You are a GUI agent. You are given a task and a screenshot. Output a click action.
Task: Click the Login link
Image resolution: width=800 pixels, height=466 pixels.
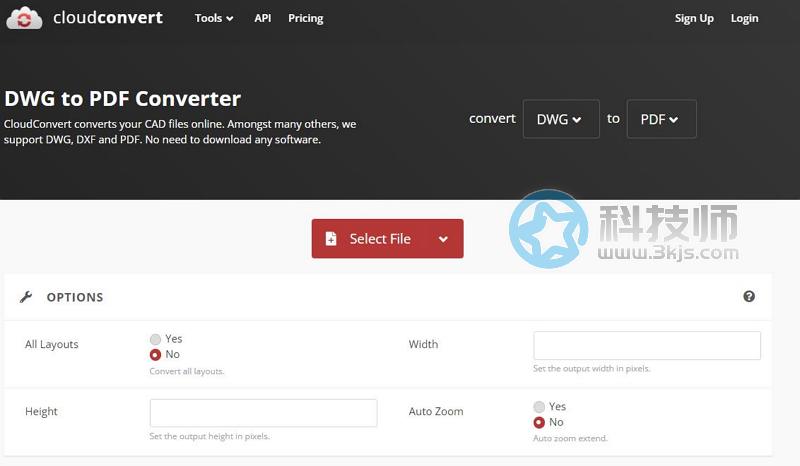pos(744,18)
